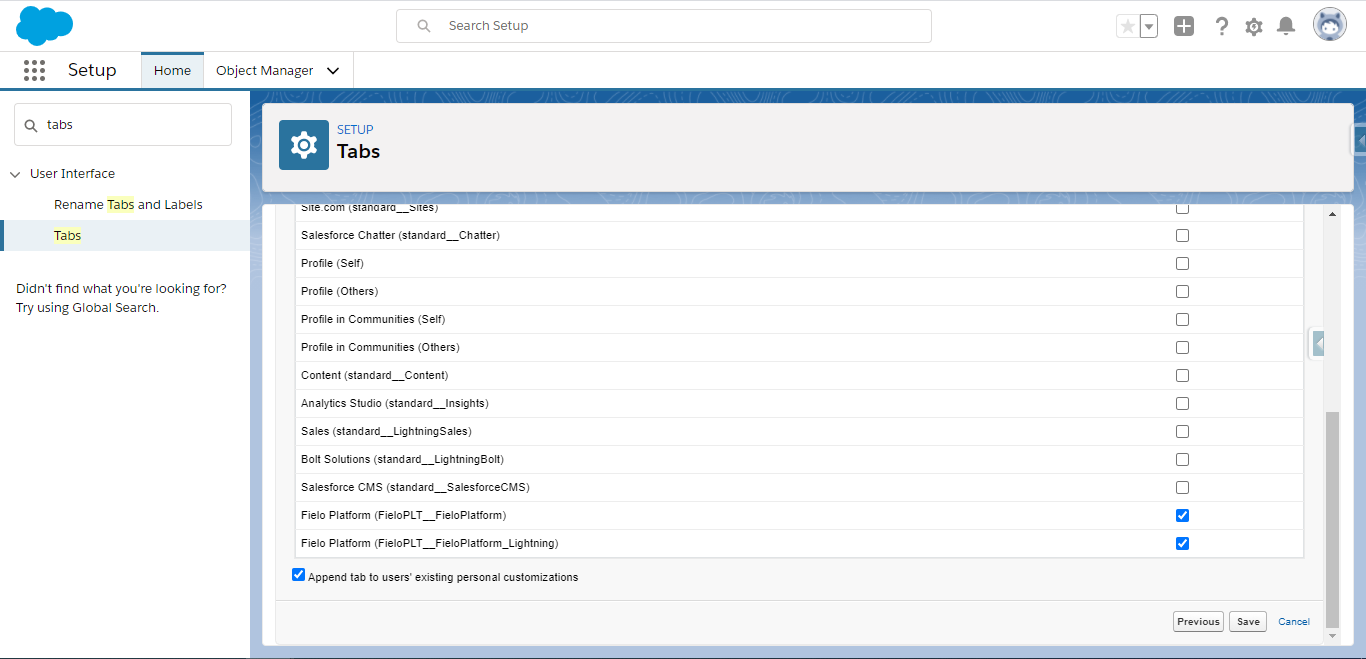Enable the Sales LightningSales checkbox
The image size is (1366, 659).
(1182, 432)
